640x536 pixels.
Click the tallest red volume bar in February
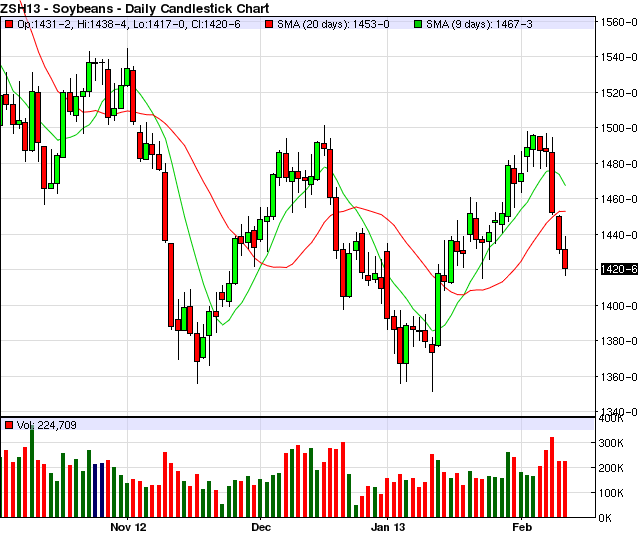552,477
